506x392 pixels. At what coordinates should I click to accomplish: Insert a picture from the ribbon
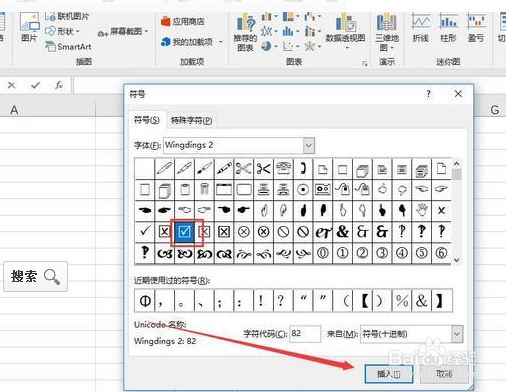29,28
